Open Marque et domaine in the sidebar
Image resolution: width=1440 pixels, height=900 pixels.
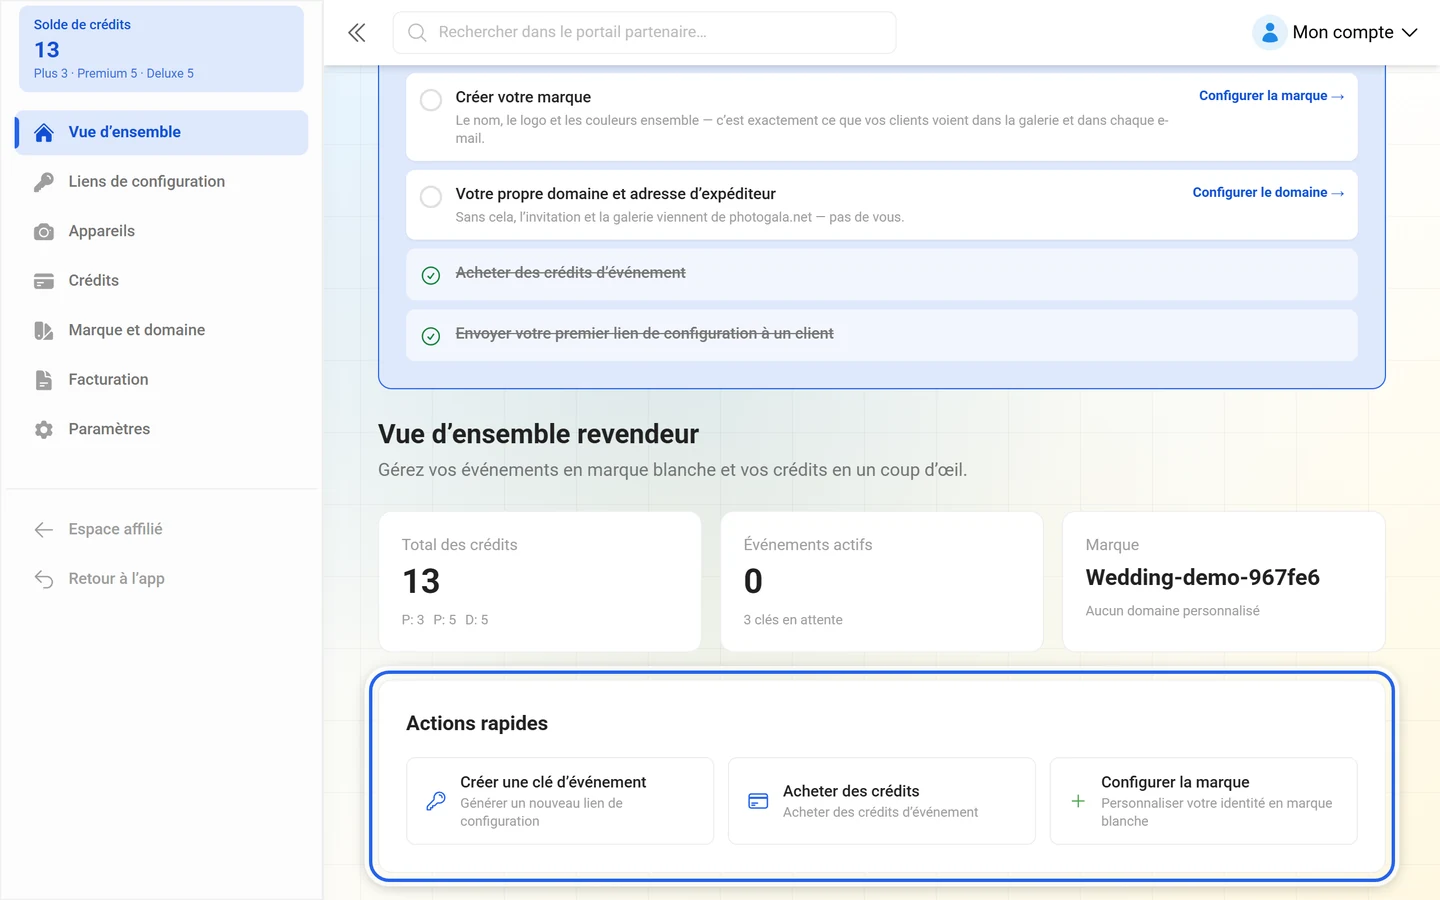[162, 330]
